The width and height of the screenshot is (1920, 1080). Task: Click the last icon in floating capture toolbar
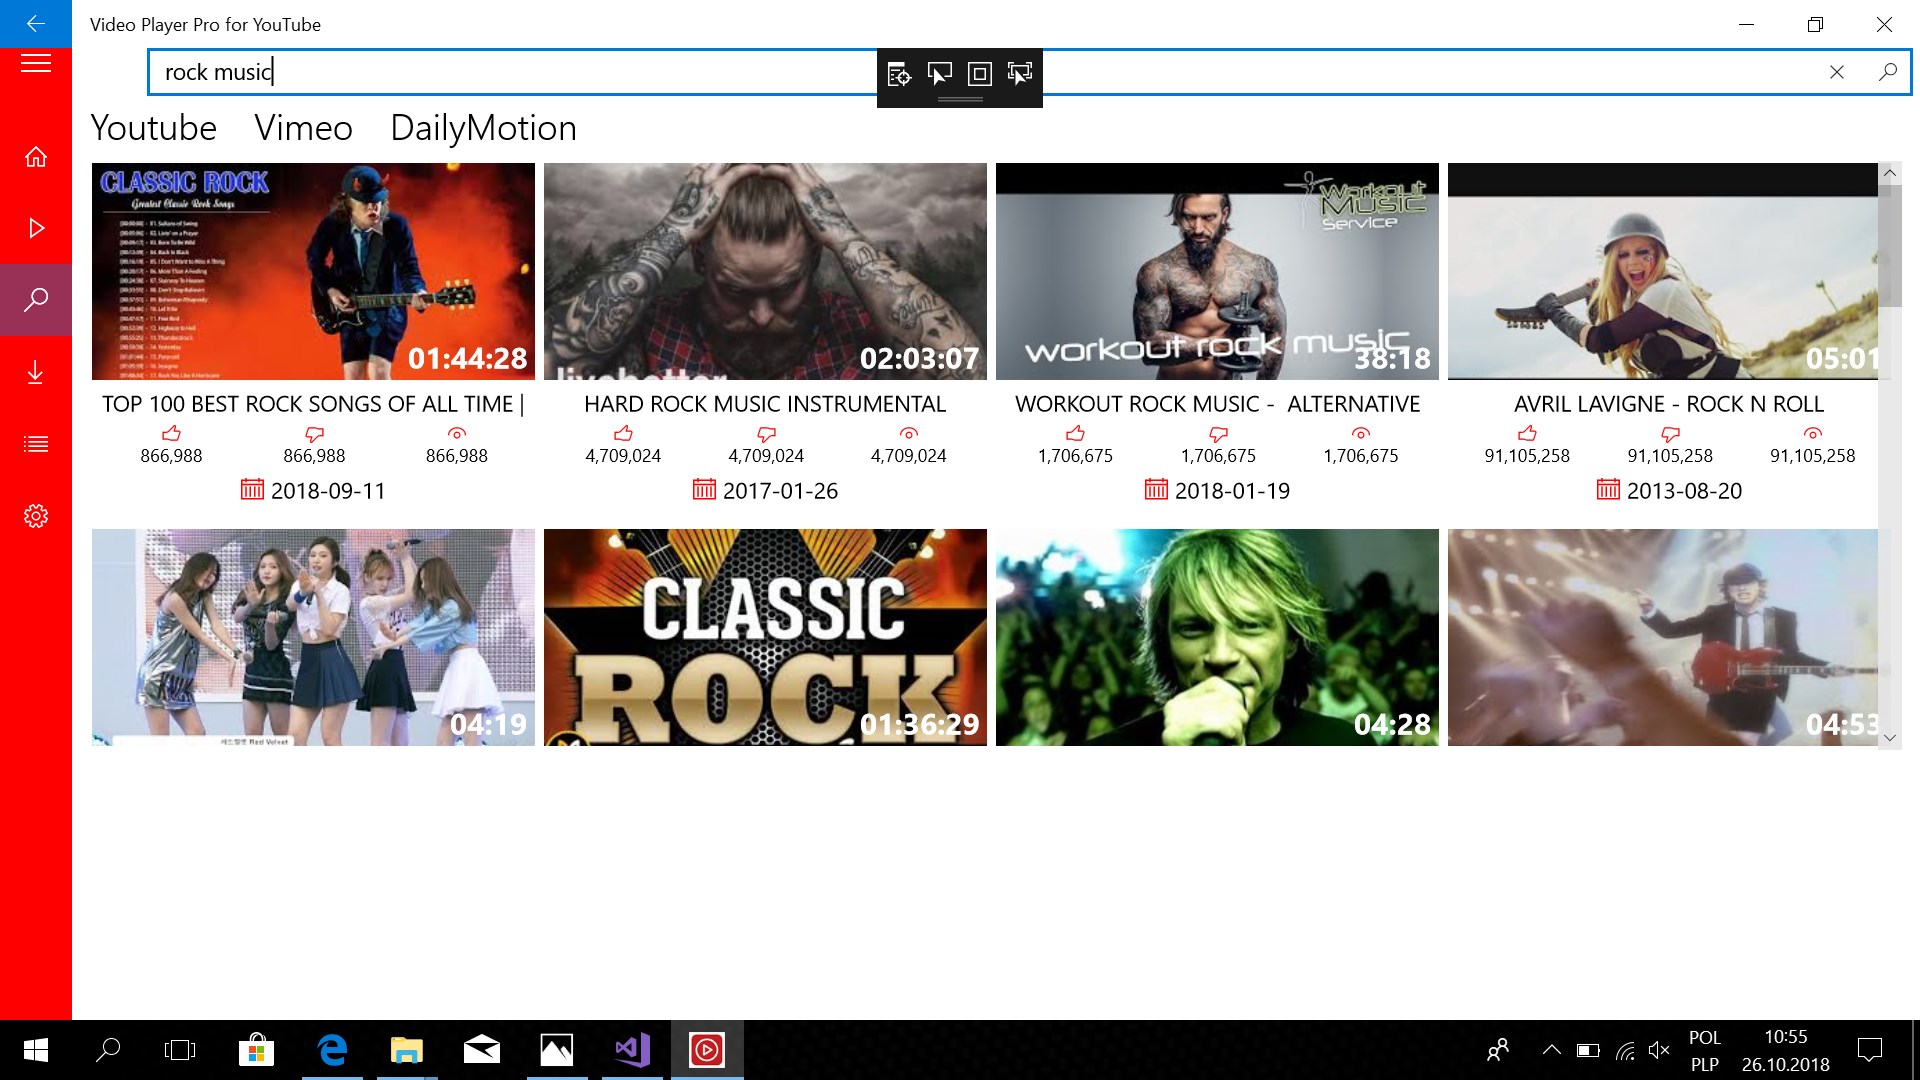(x=1020, y=73)
